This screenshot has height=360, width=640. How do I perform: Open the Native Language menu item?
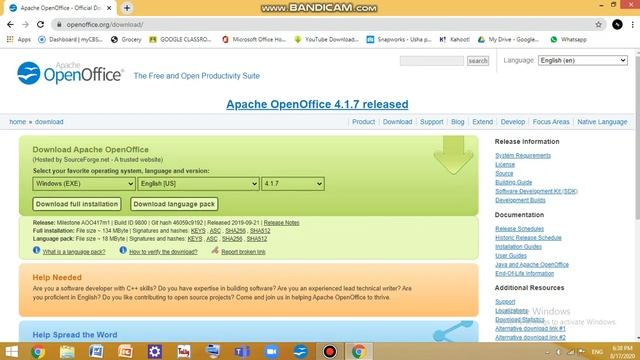click(602, 122)
